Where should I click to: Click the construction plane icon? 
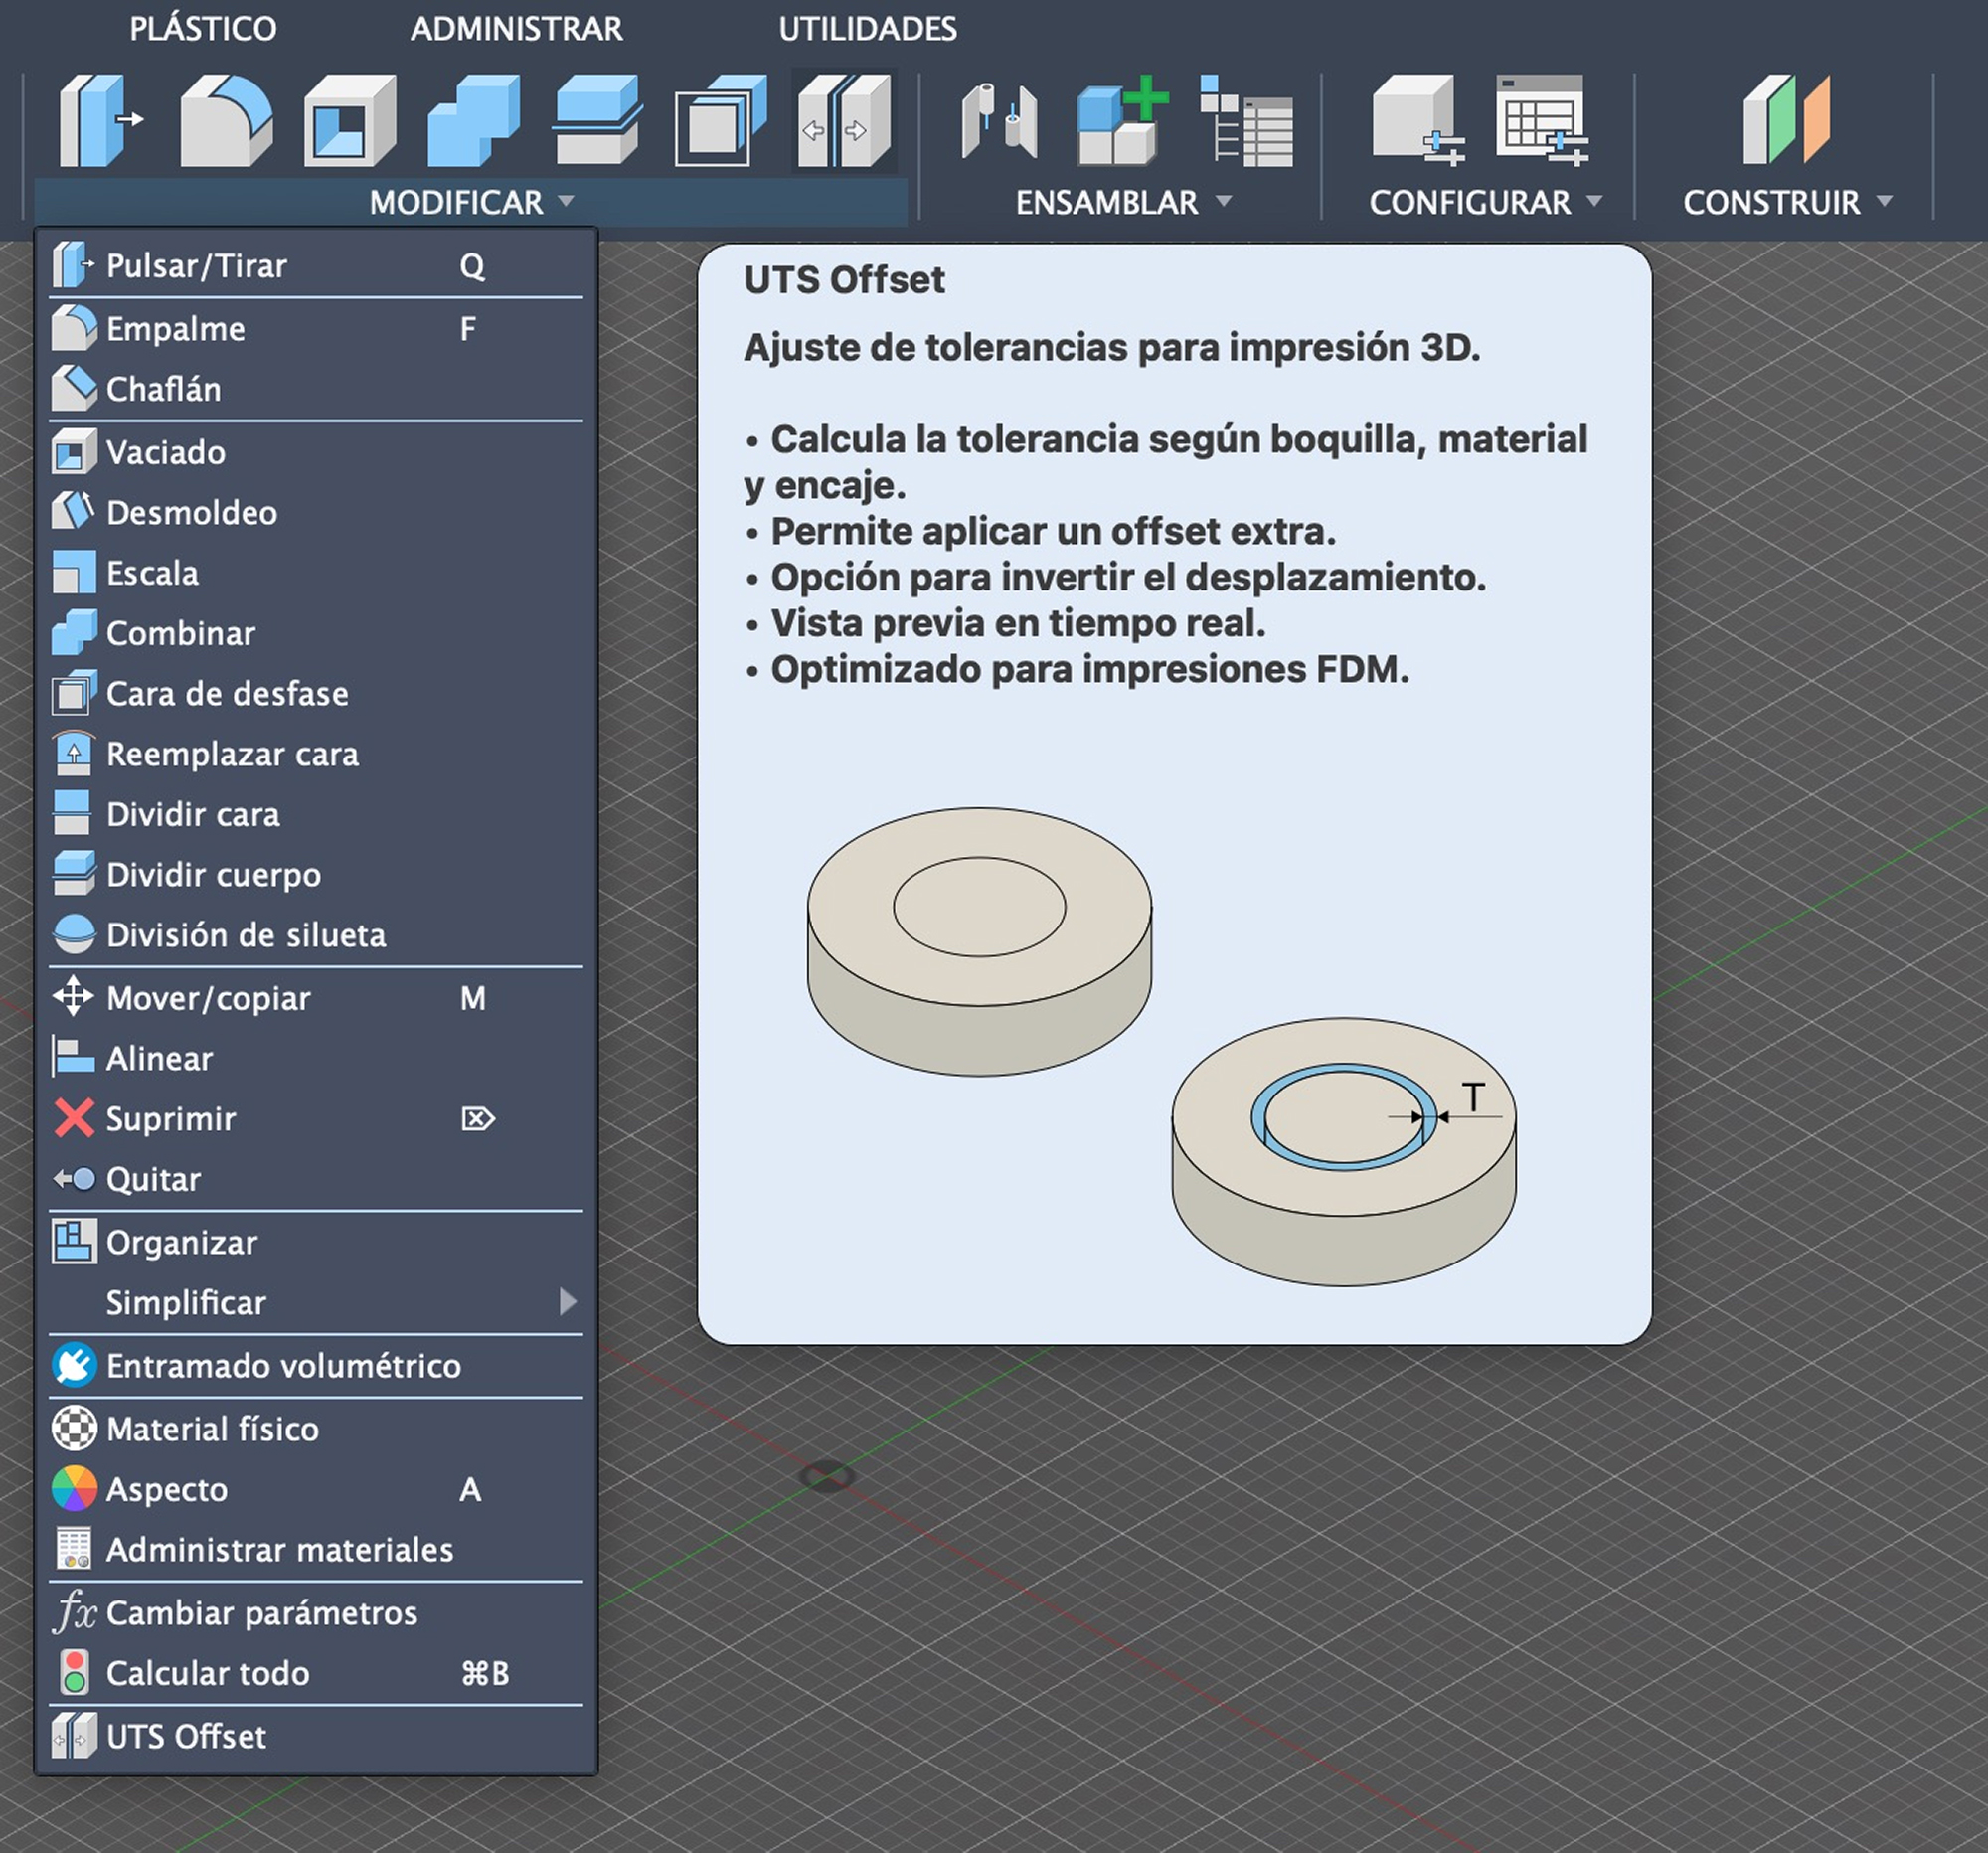pos(1785,120)
